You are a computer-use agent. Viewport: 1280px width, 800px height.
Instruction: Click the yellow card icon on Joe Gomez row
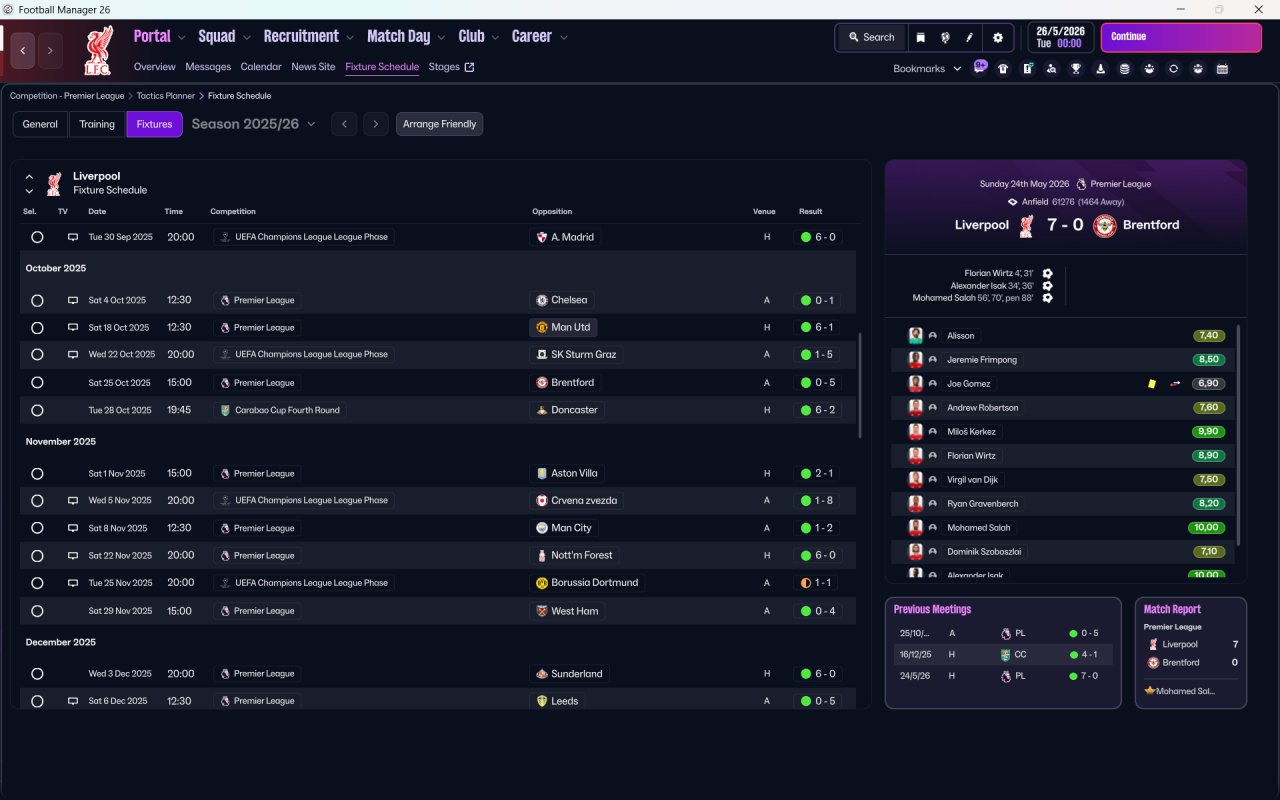[1152, 383]
